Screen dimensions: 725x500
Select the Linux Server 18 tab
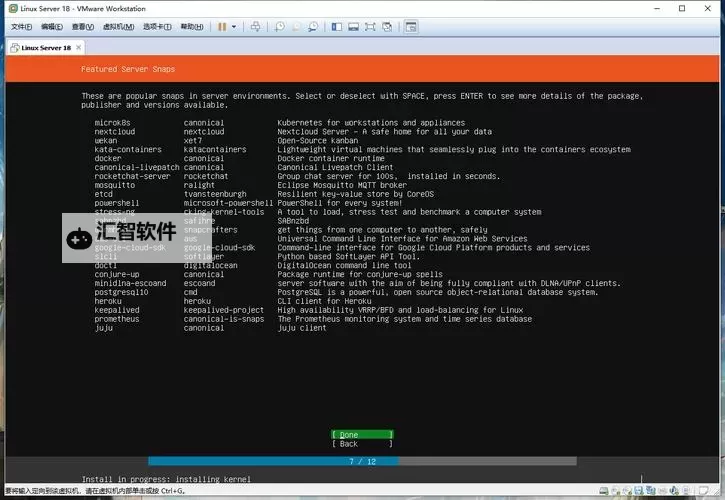coord(46,48)
